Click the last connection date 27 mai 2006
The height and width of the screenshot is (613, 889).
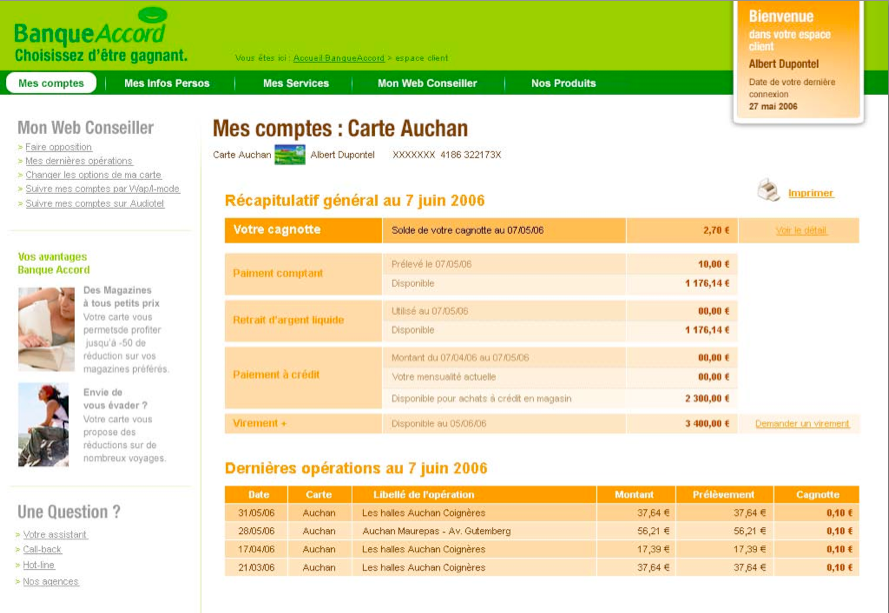773,107
